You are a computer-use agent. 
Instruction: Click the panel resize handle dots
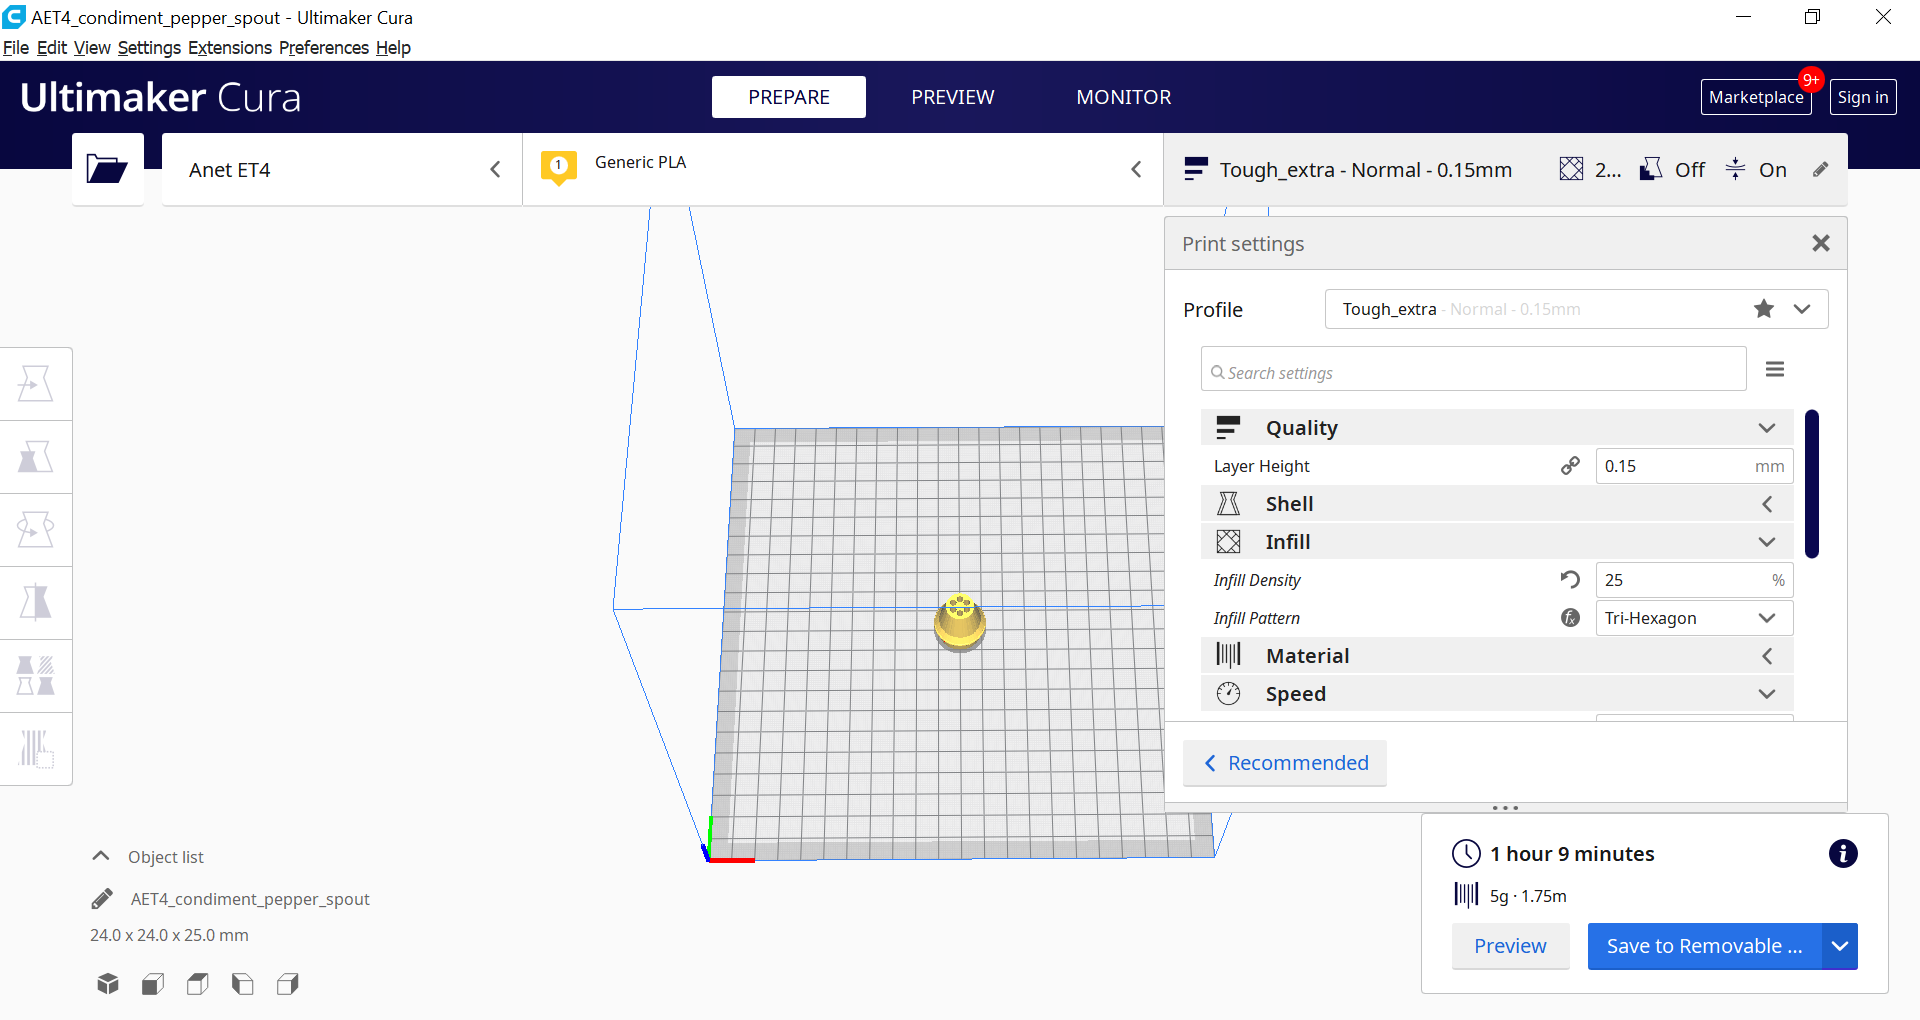(x=1505, y=808)
